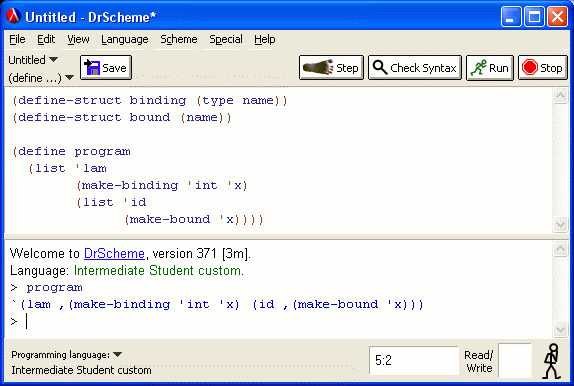The height and width of the screenshot is (386, 574).
Task: Click interactions pane scrollbar up arrow
Action: [x=560, y=249]
